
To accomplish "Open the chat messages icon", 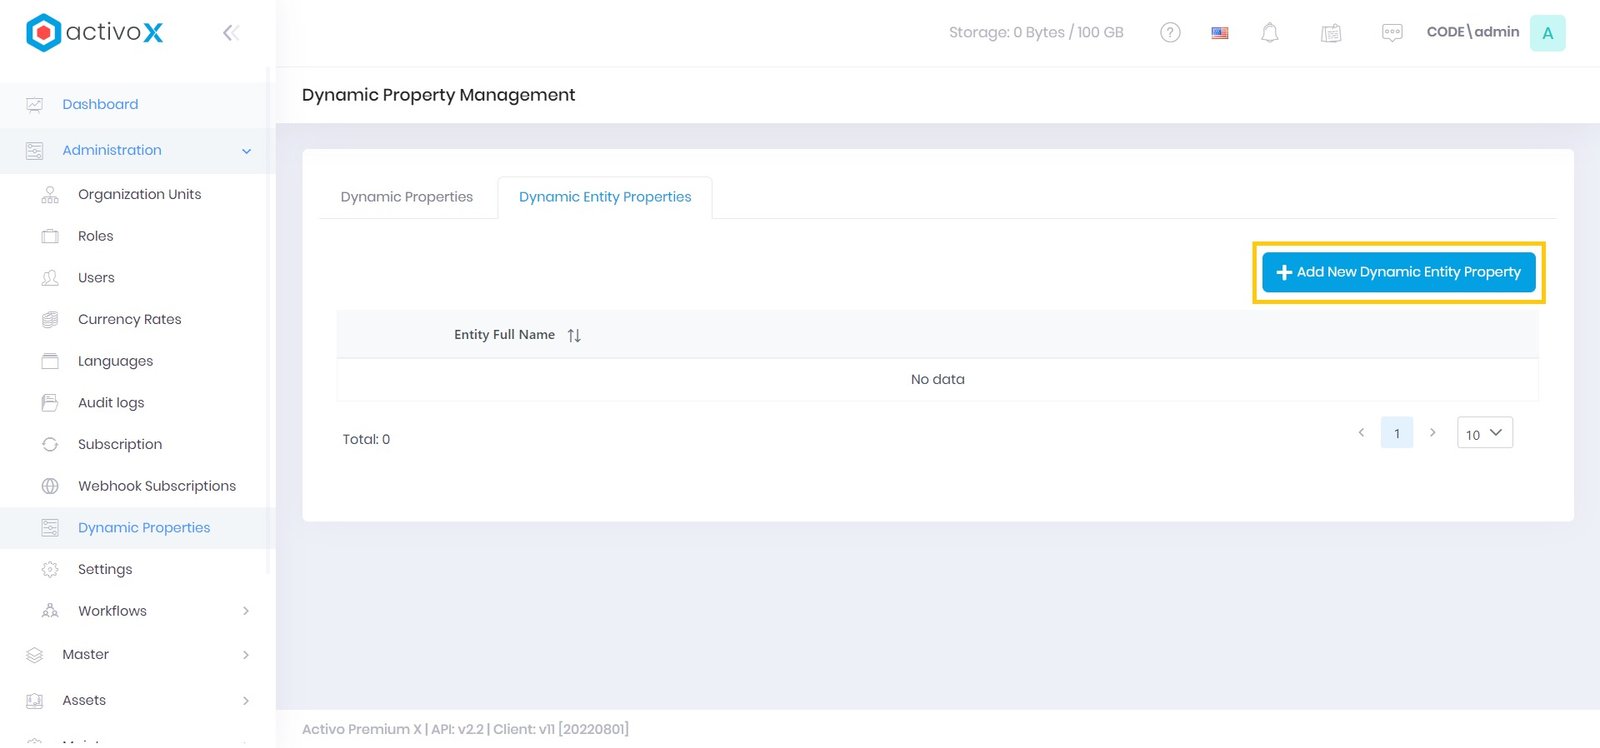I will click(x=1392, y=33).
